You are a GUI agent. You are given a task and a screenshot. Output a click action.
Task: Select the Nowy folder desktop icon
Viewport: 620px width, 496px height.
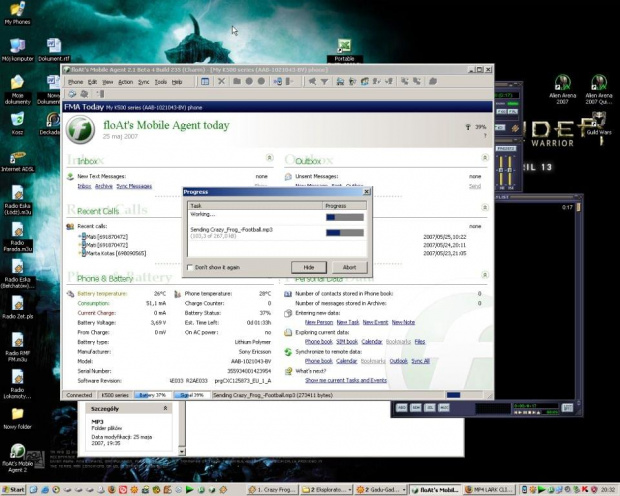click(17, 418)
